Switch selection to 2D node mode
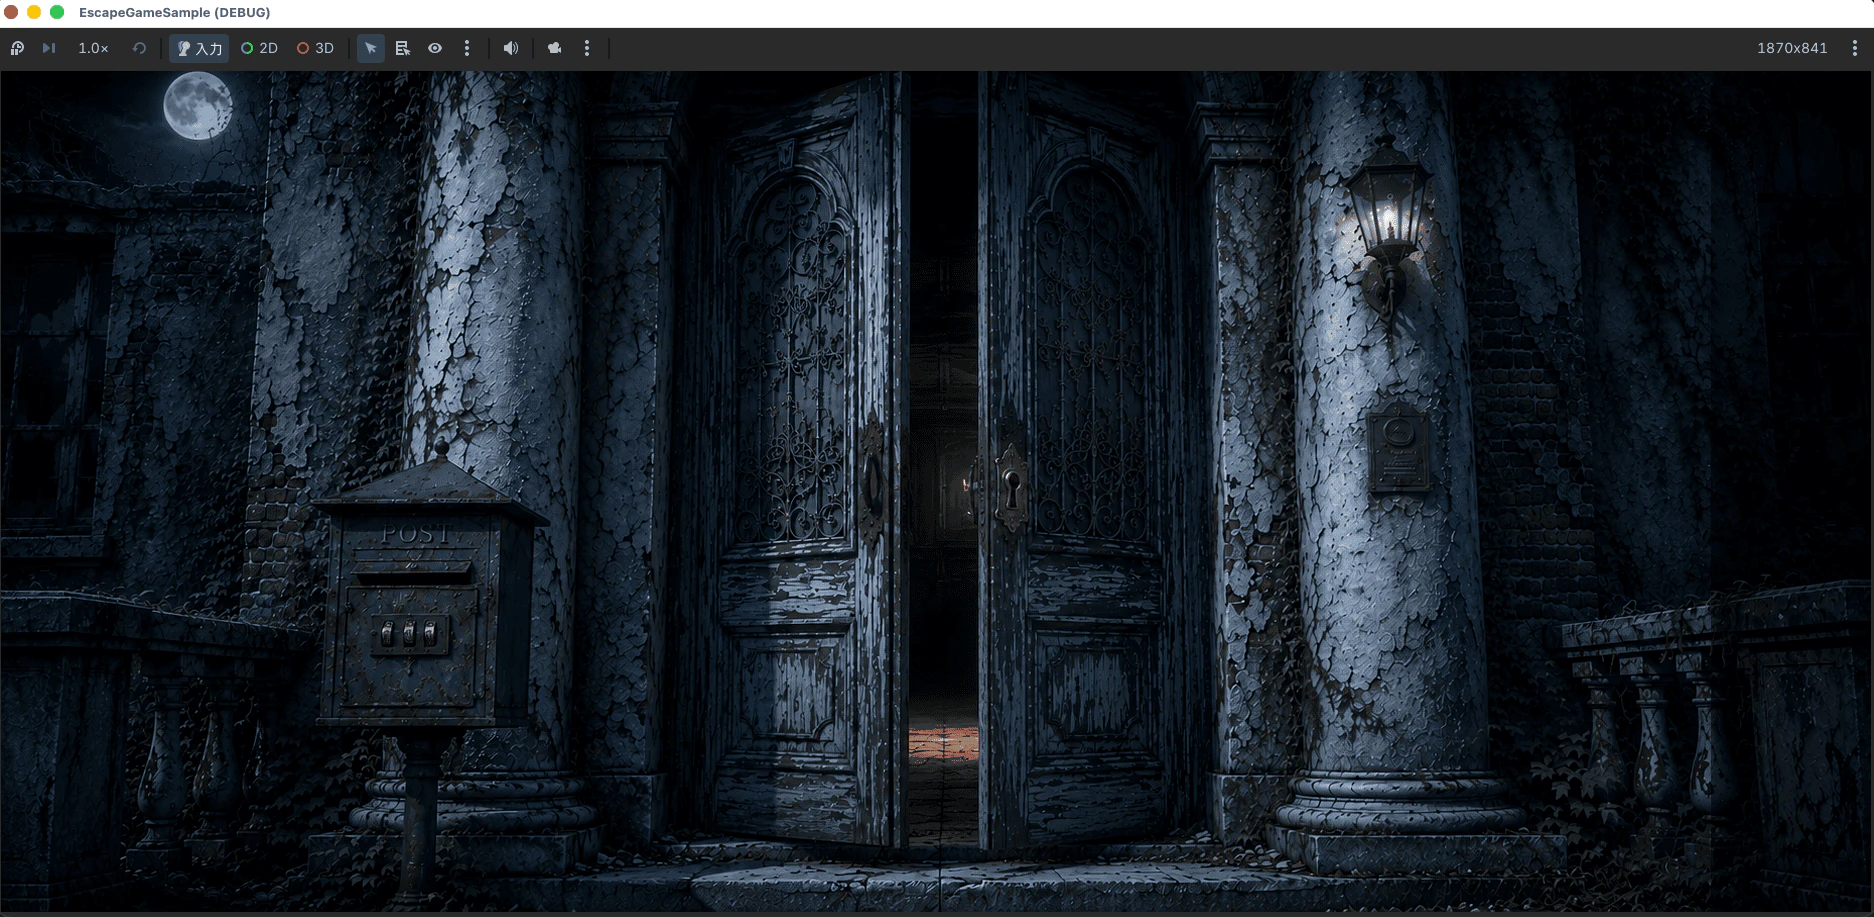 pos(259,48)
